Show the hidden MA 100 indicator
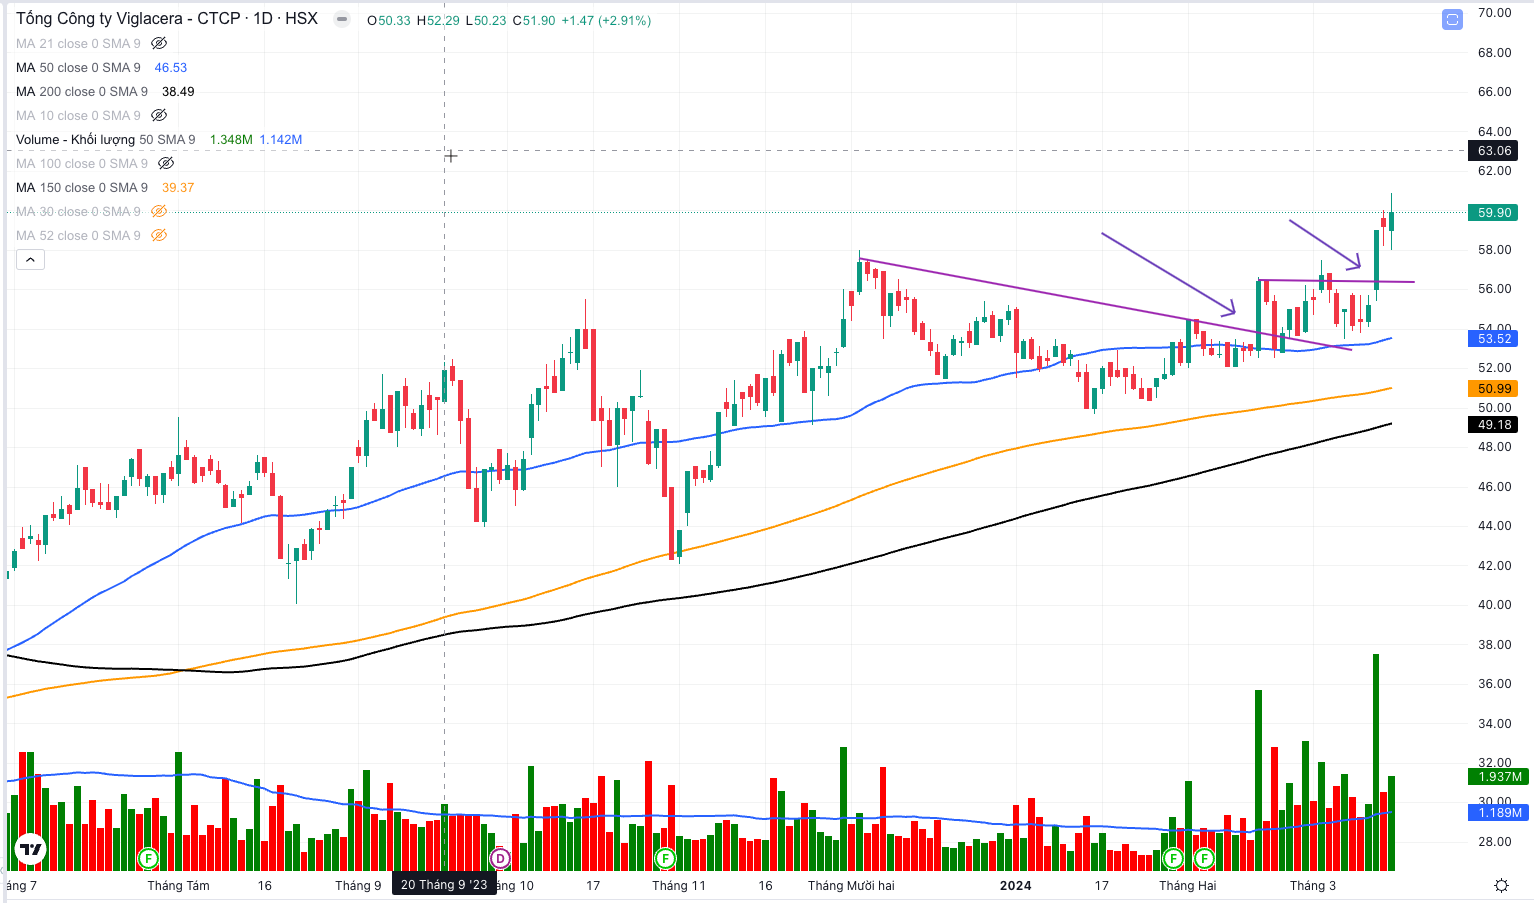 [166, 163]
